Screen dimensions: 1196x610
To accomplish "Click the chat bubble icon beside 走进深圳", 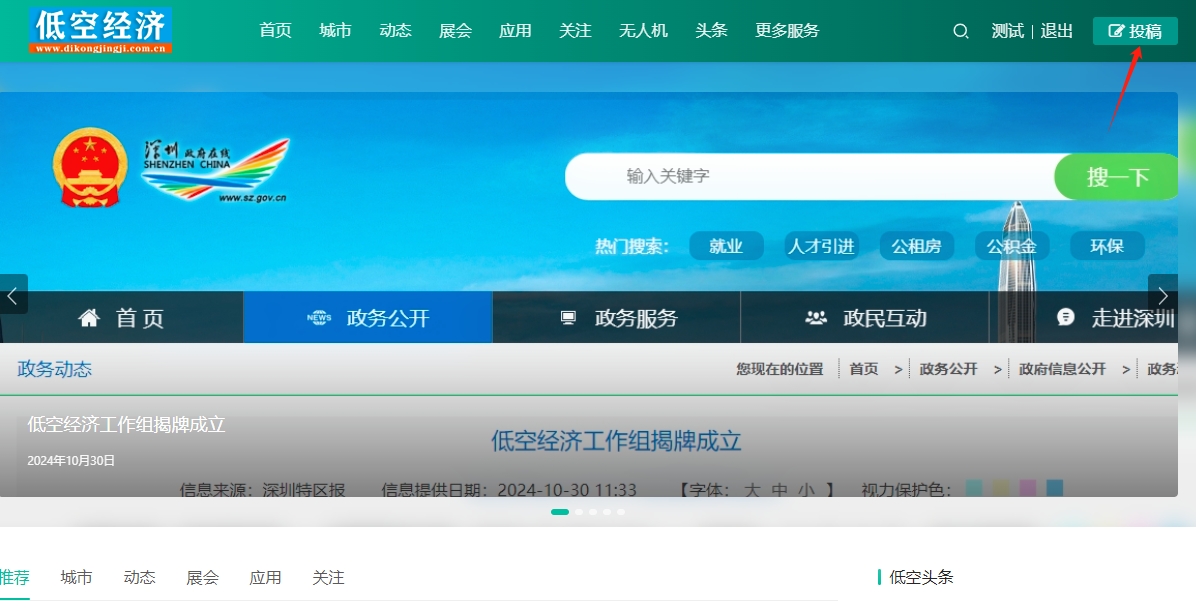I will pos(1066,318).
